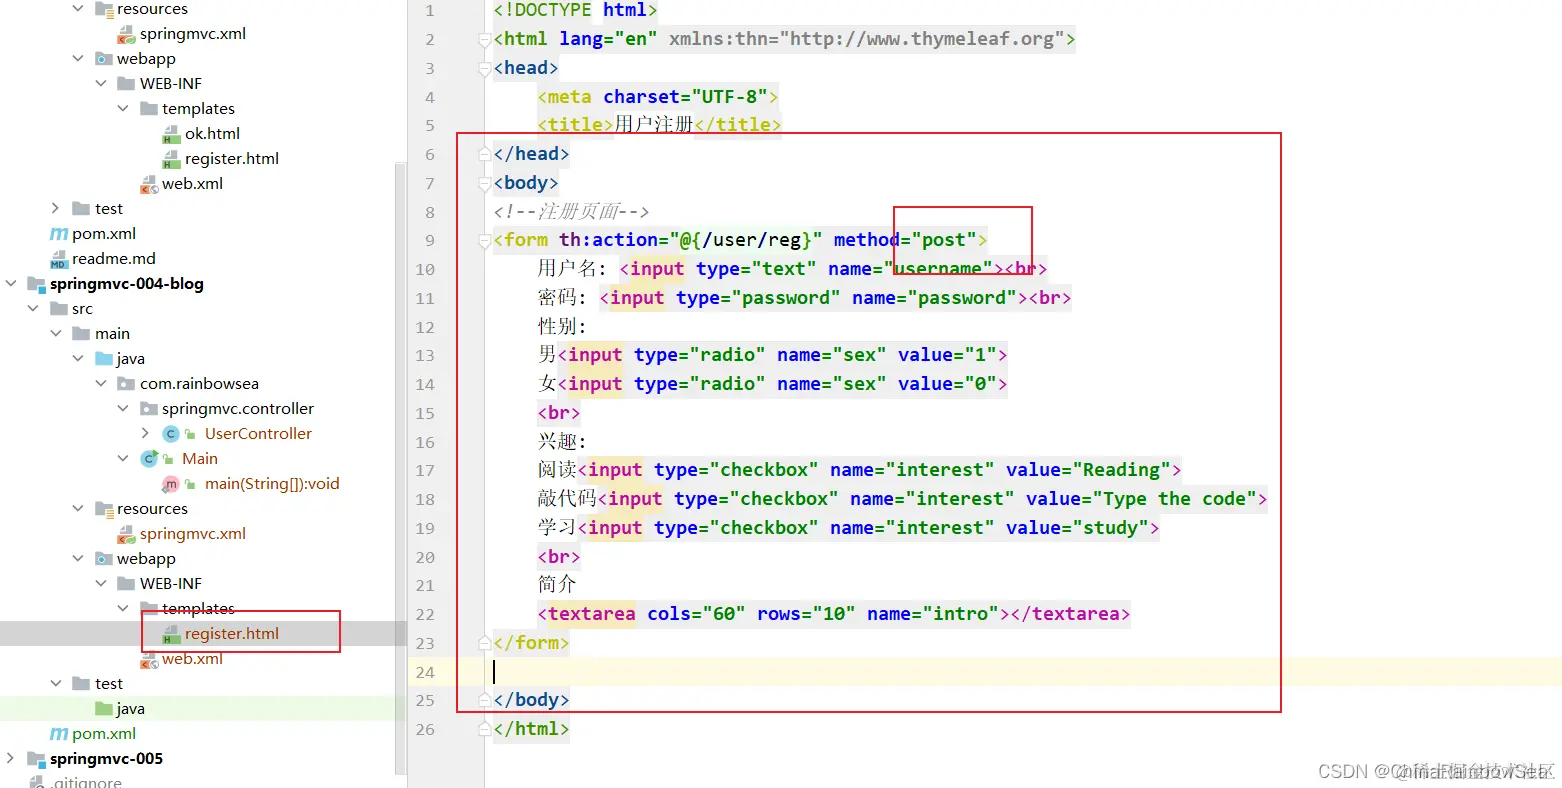Click the xmlns:thn thymeleaf URL text

867,39
